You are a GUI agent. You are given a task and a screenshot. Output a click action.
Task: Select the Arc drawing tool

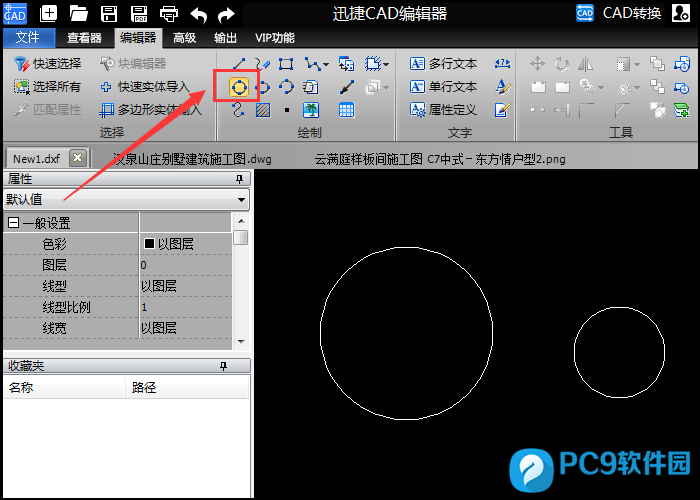(286, 87)
